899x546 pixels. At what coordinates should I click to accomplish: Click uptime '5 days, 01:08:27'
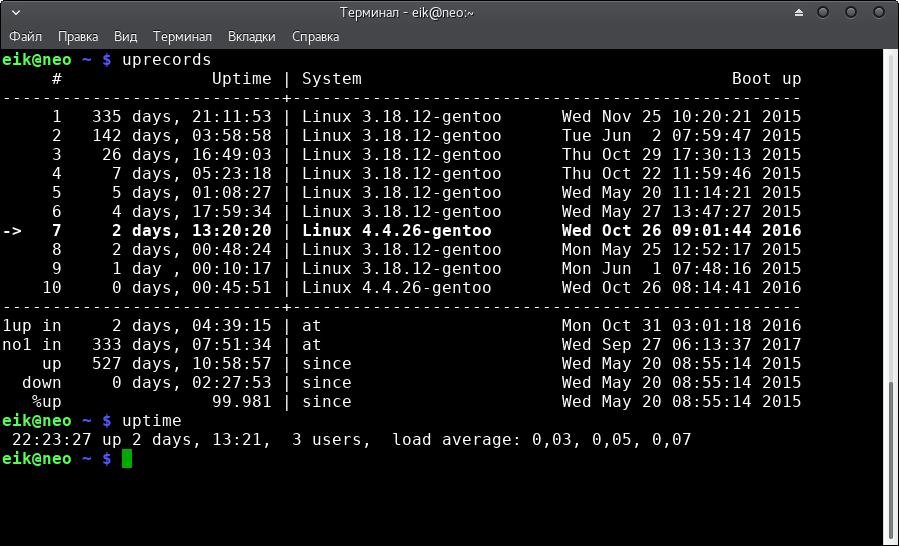tap(191, 193)
